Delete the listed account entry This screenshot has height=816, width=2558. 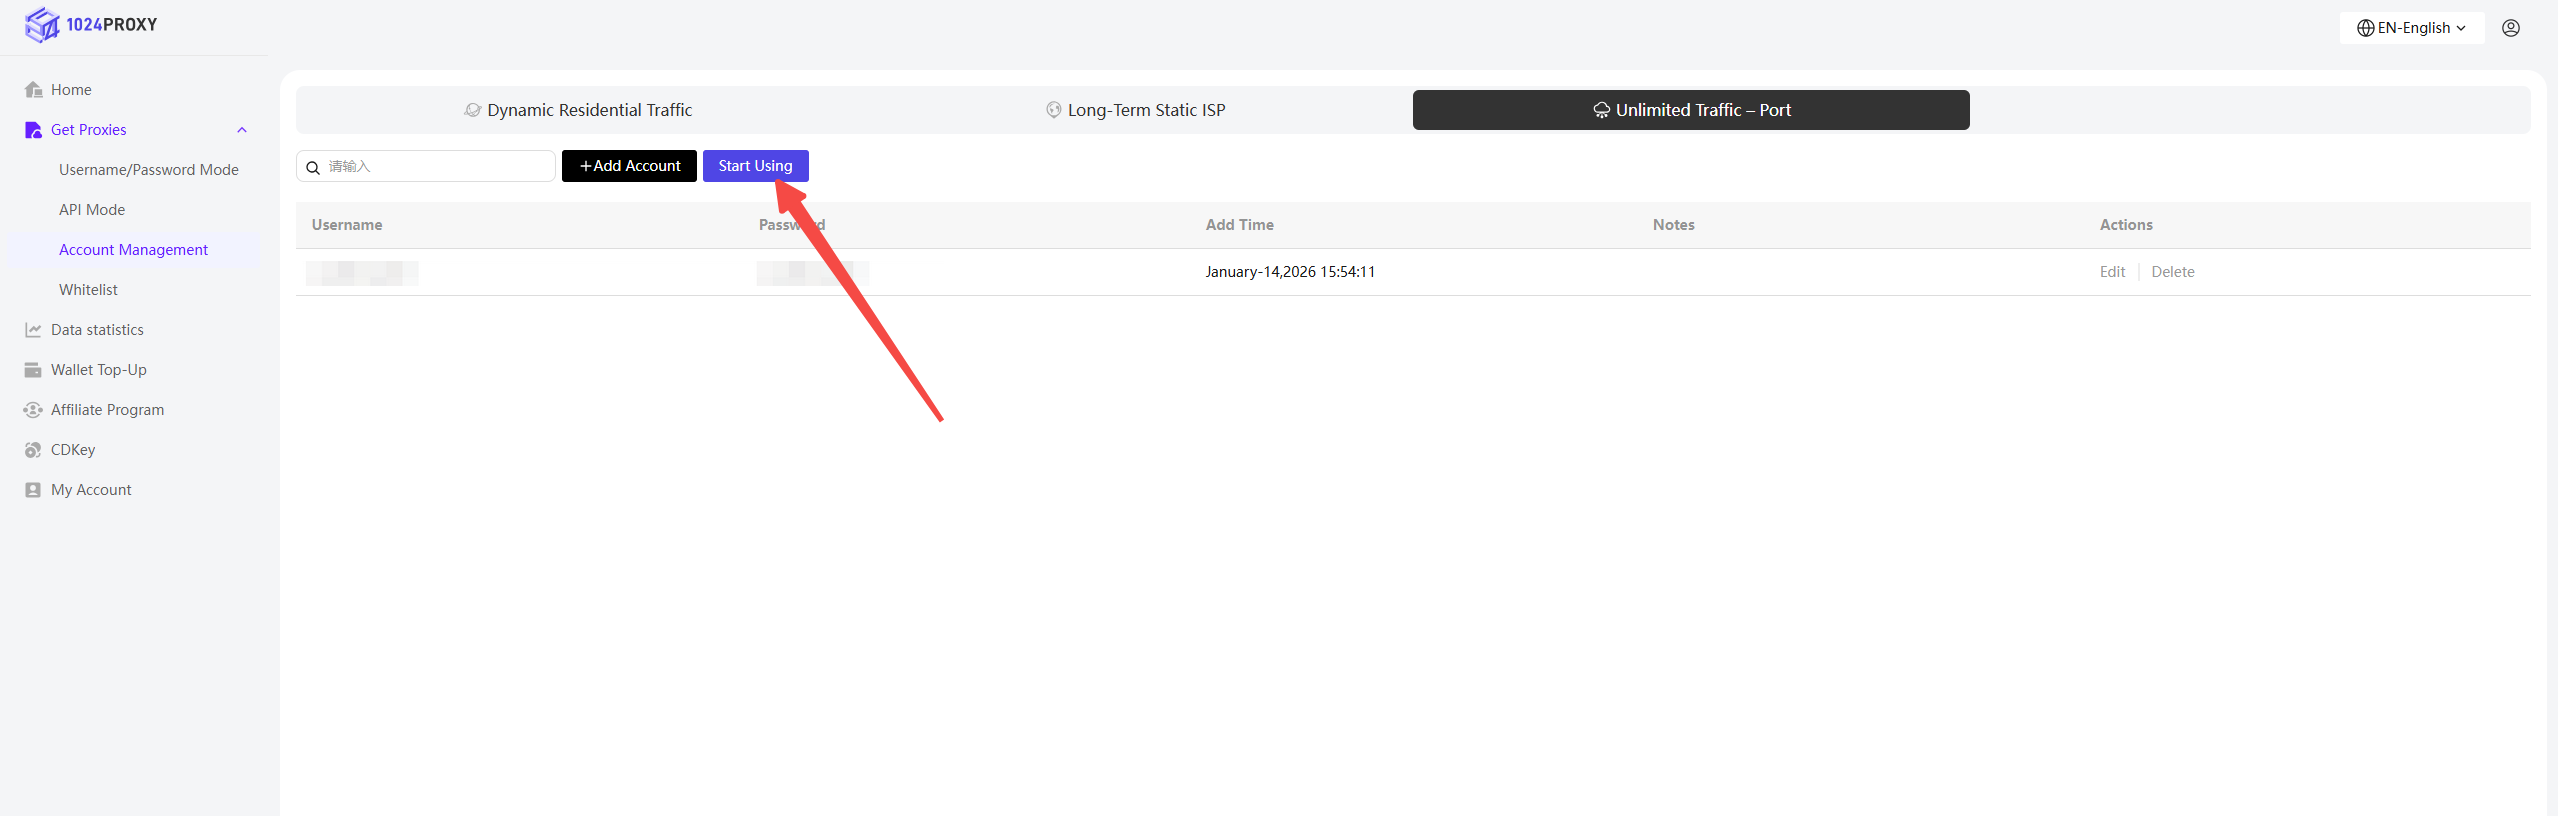click(2172, 272)
